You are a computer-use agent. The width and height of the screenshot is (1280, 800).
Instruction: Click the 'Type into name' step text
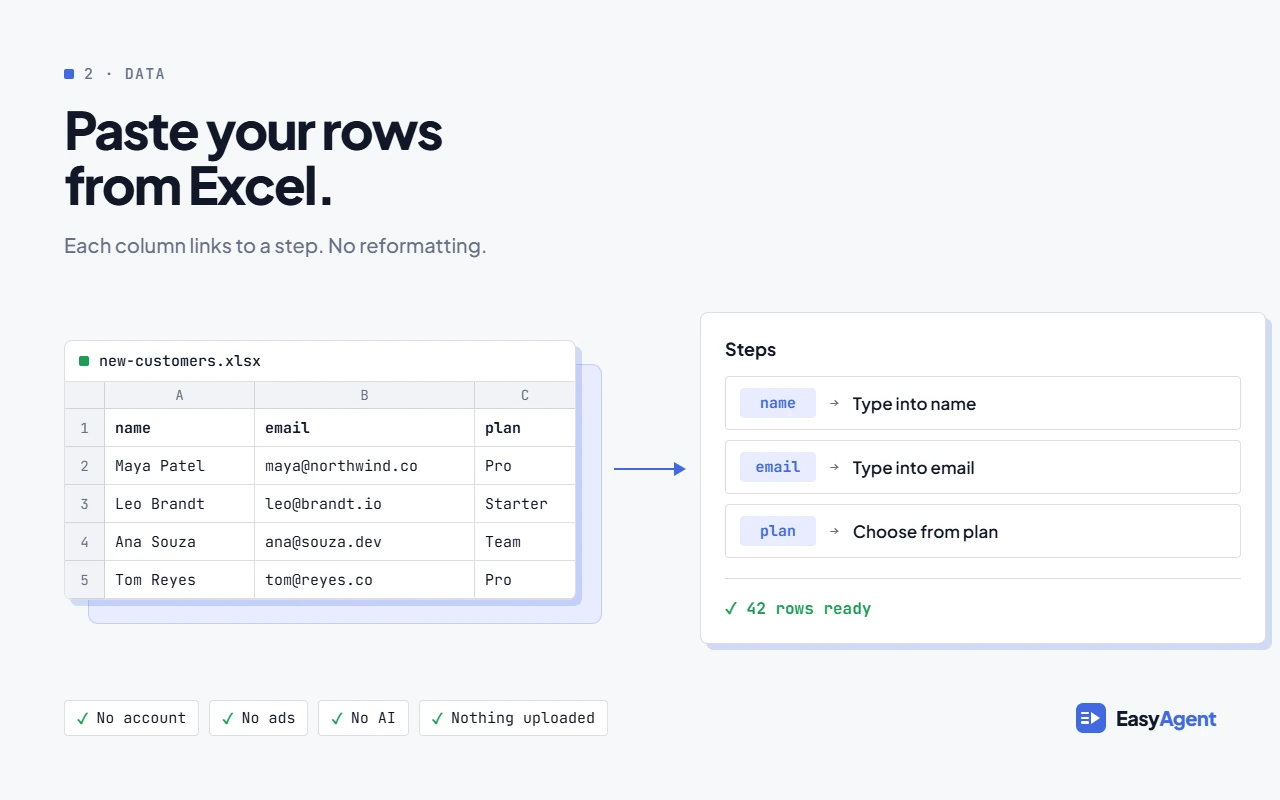(x=914, y=404)
